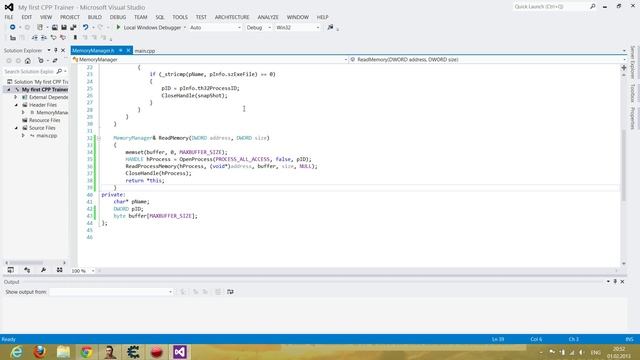This screenshot has height=360, width=640.
Task: Close the Solution Explorer panel
Action: pyautogui.click(x=63, y=50)
